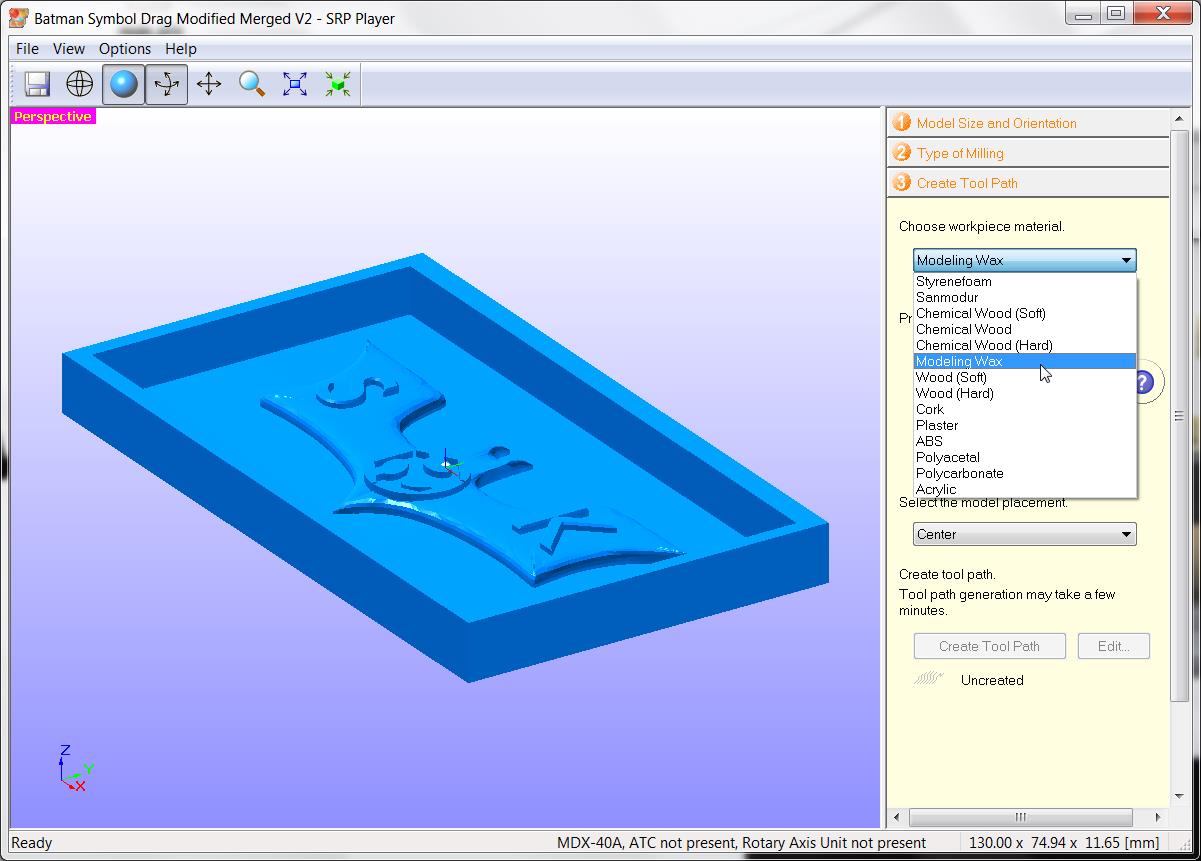Click the model dimensions in status bar
This screenshot has height=861, width=1201.
(x=1064, y=843)
